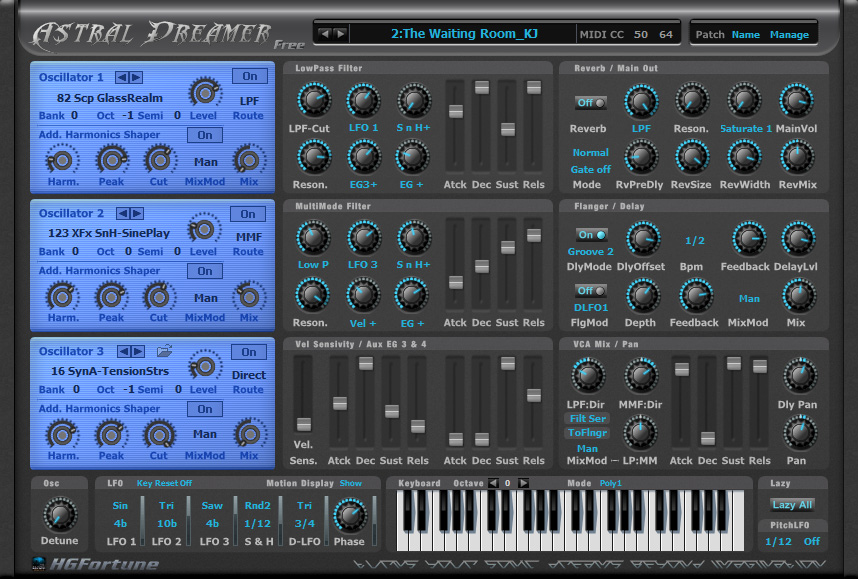This screenshot has width=858, height=579.
Task: Choose previous Oscillator 2 waveform arrow
Action: pos(123,213)
